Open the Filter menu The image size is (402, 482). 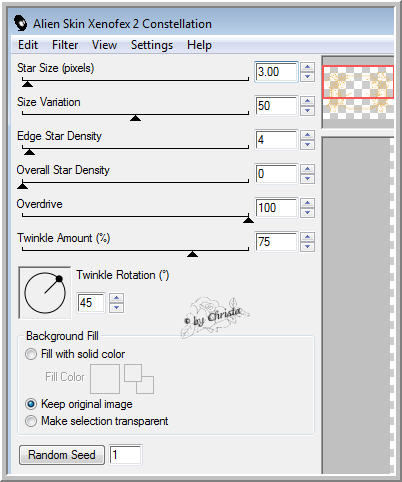point(65,45)
